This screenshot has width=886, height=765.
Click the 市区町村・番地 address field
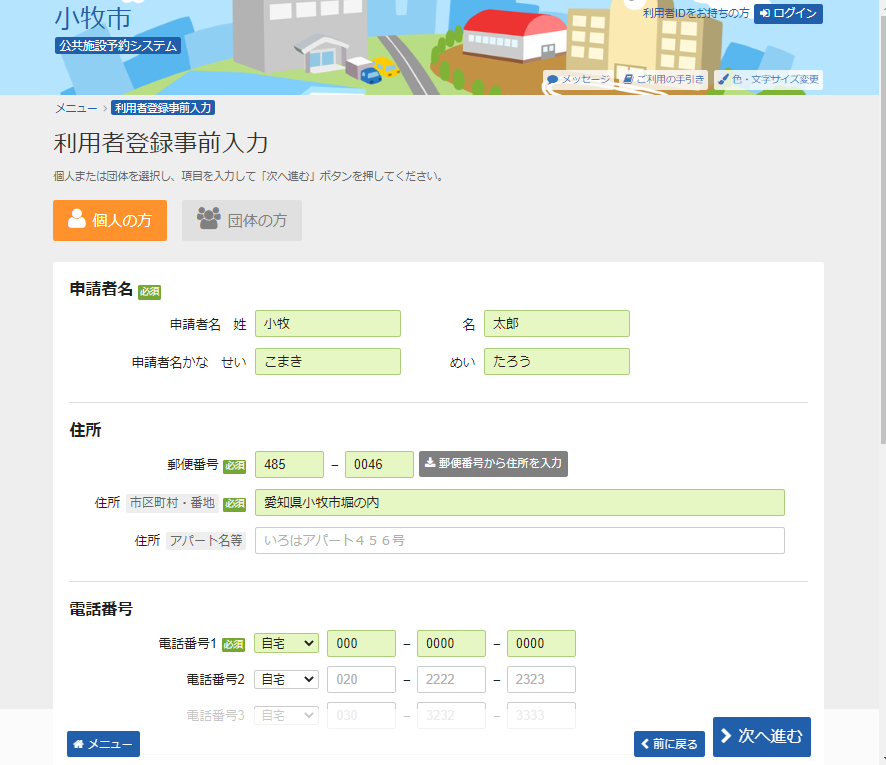tap(519, 503)
